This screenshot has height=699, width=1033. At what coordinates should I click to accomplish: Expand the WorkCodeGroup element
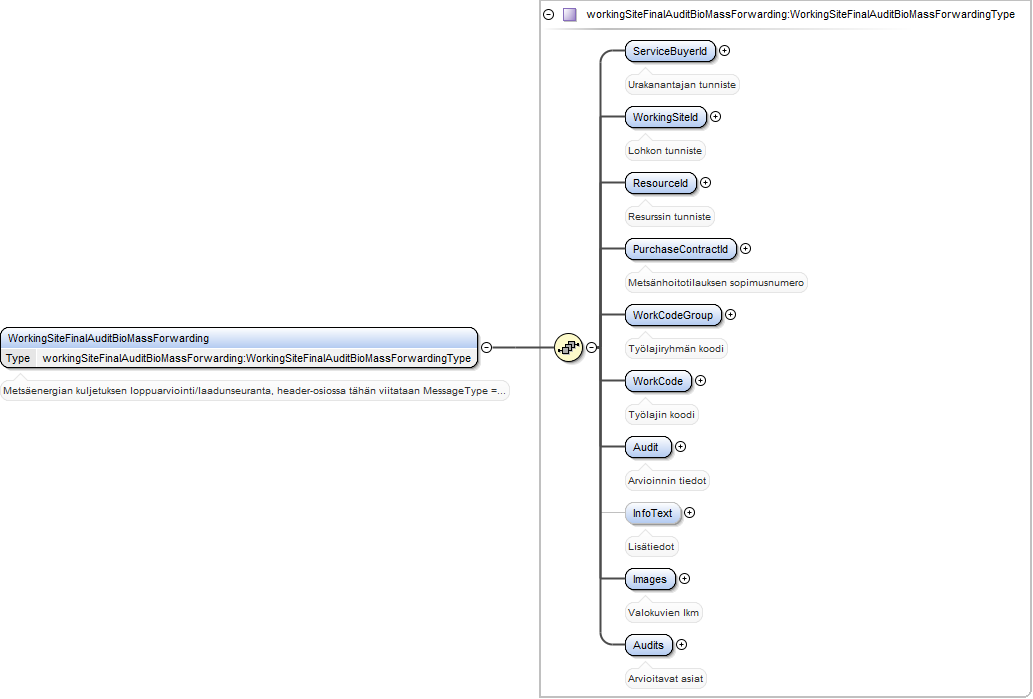click(x=731, y=315)
